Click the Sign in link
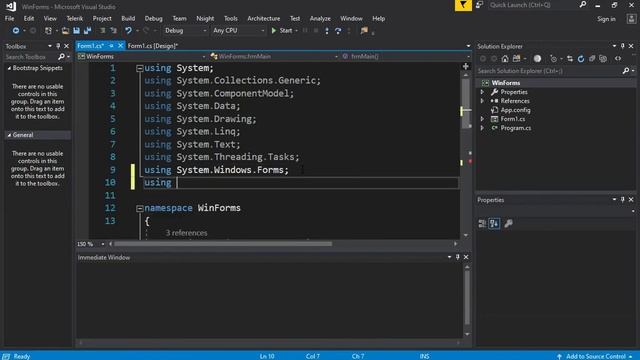Viewport: 640px width, 360px height. click(x=606, y=19)
